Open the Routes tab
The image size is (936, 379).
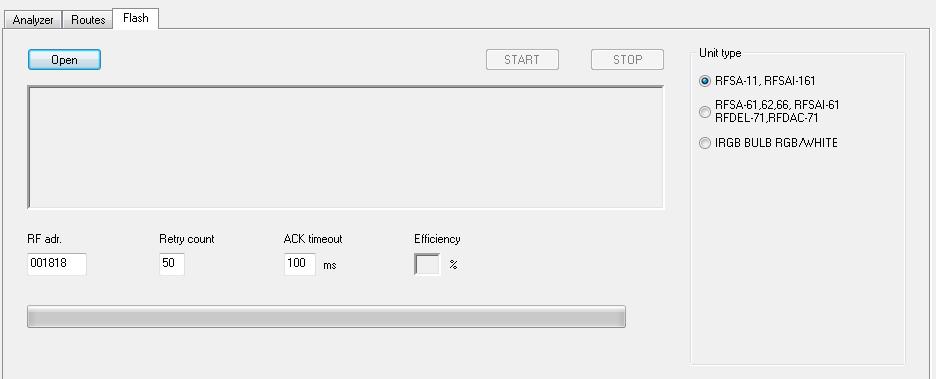pos(88,20)
